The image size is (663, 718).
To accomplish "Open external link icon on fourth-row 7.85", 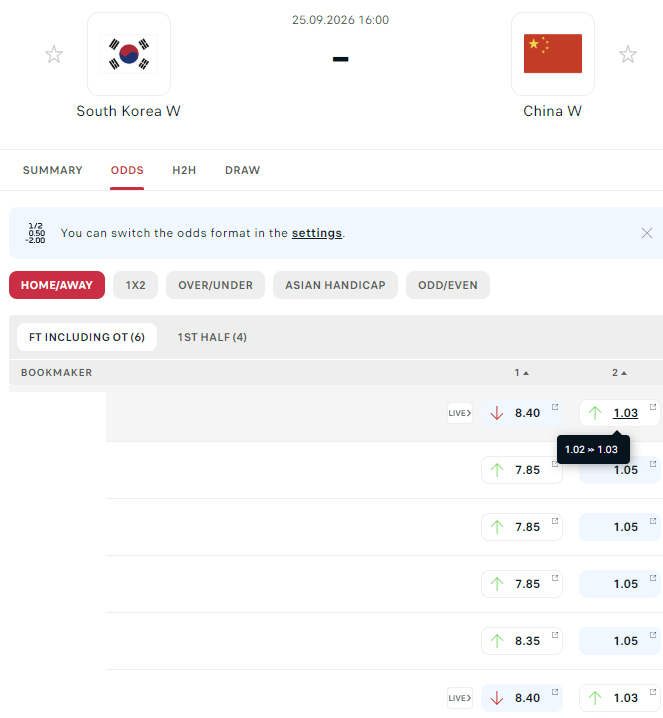I will tap(555, 577).
